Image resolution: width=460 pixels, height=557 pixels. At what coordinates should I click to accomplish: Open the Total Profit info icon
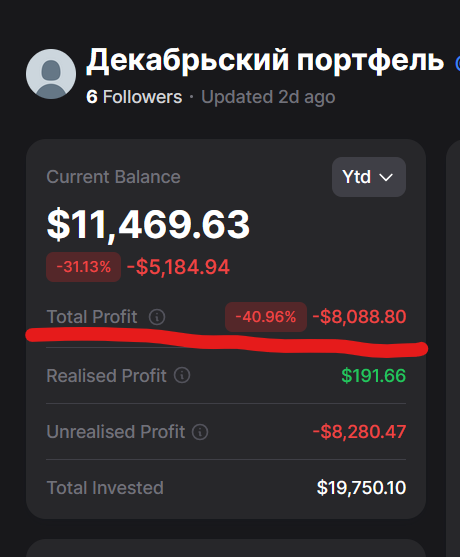[x=157, y=317]
